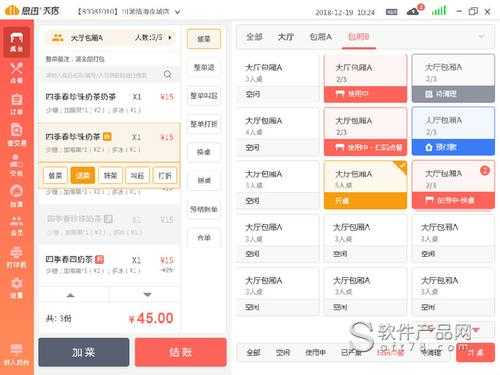500x375 pixels.
Task: Open the settings gear in sidebar
Action: 16,288
